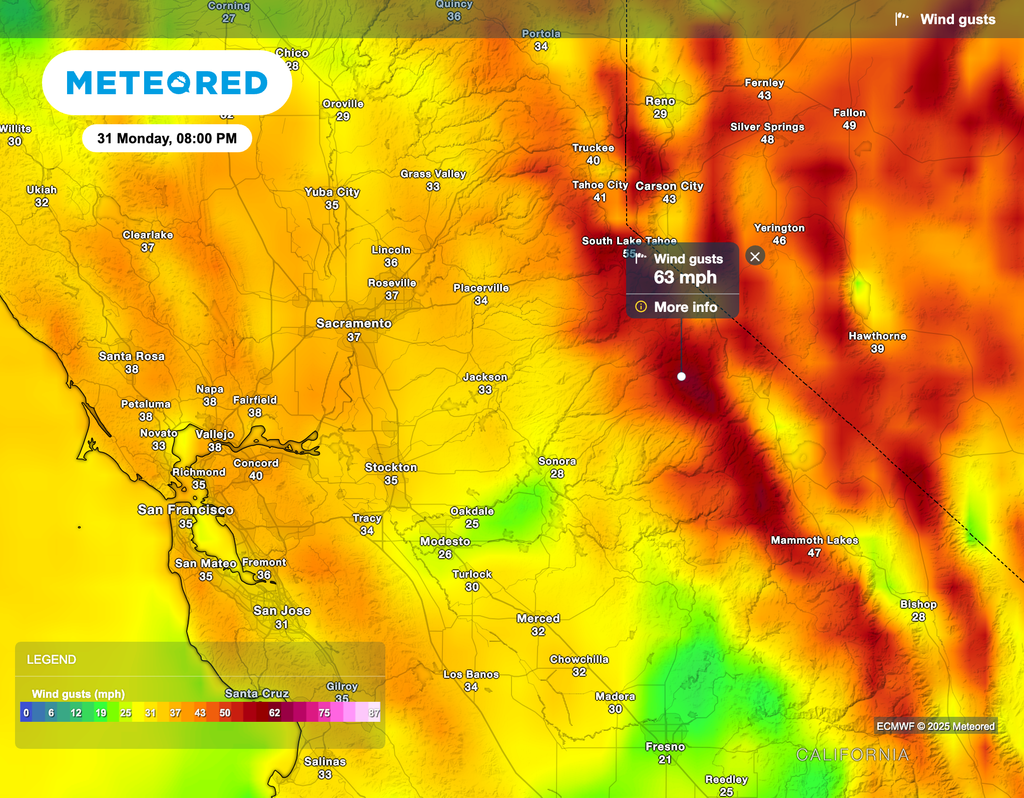Click the info icon beside More info

640,307
